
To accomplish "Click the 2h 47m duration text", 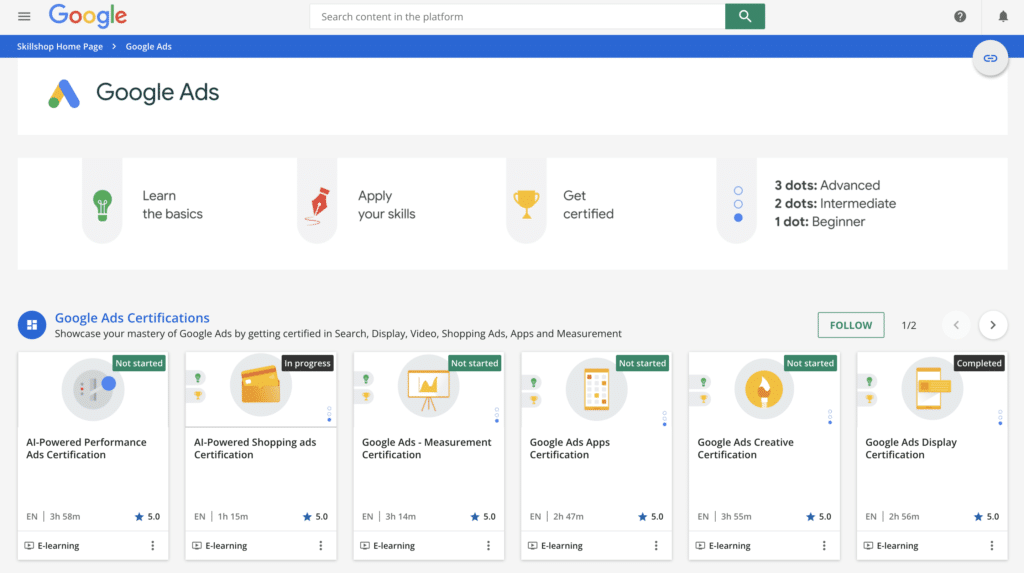I will coord(568,517).
